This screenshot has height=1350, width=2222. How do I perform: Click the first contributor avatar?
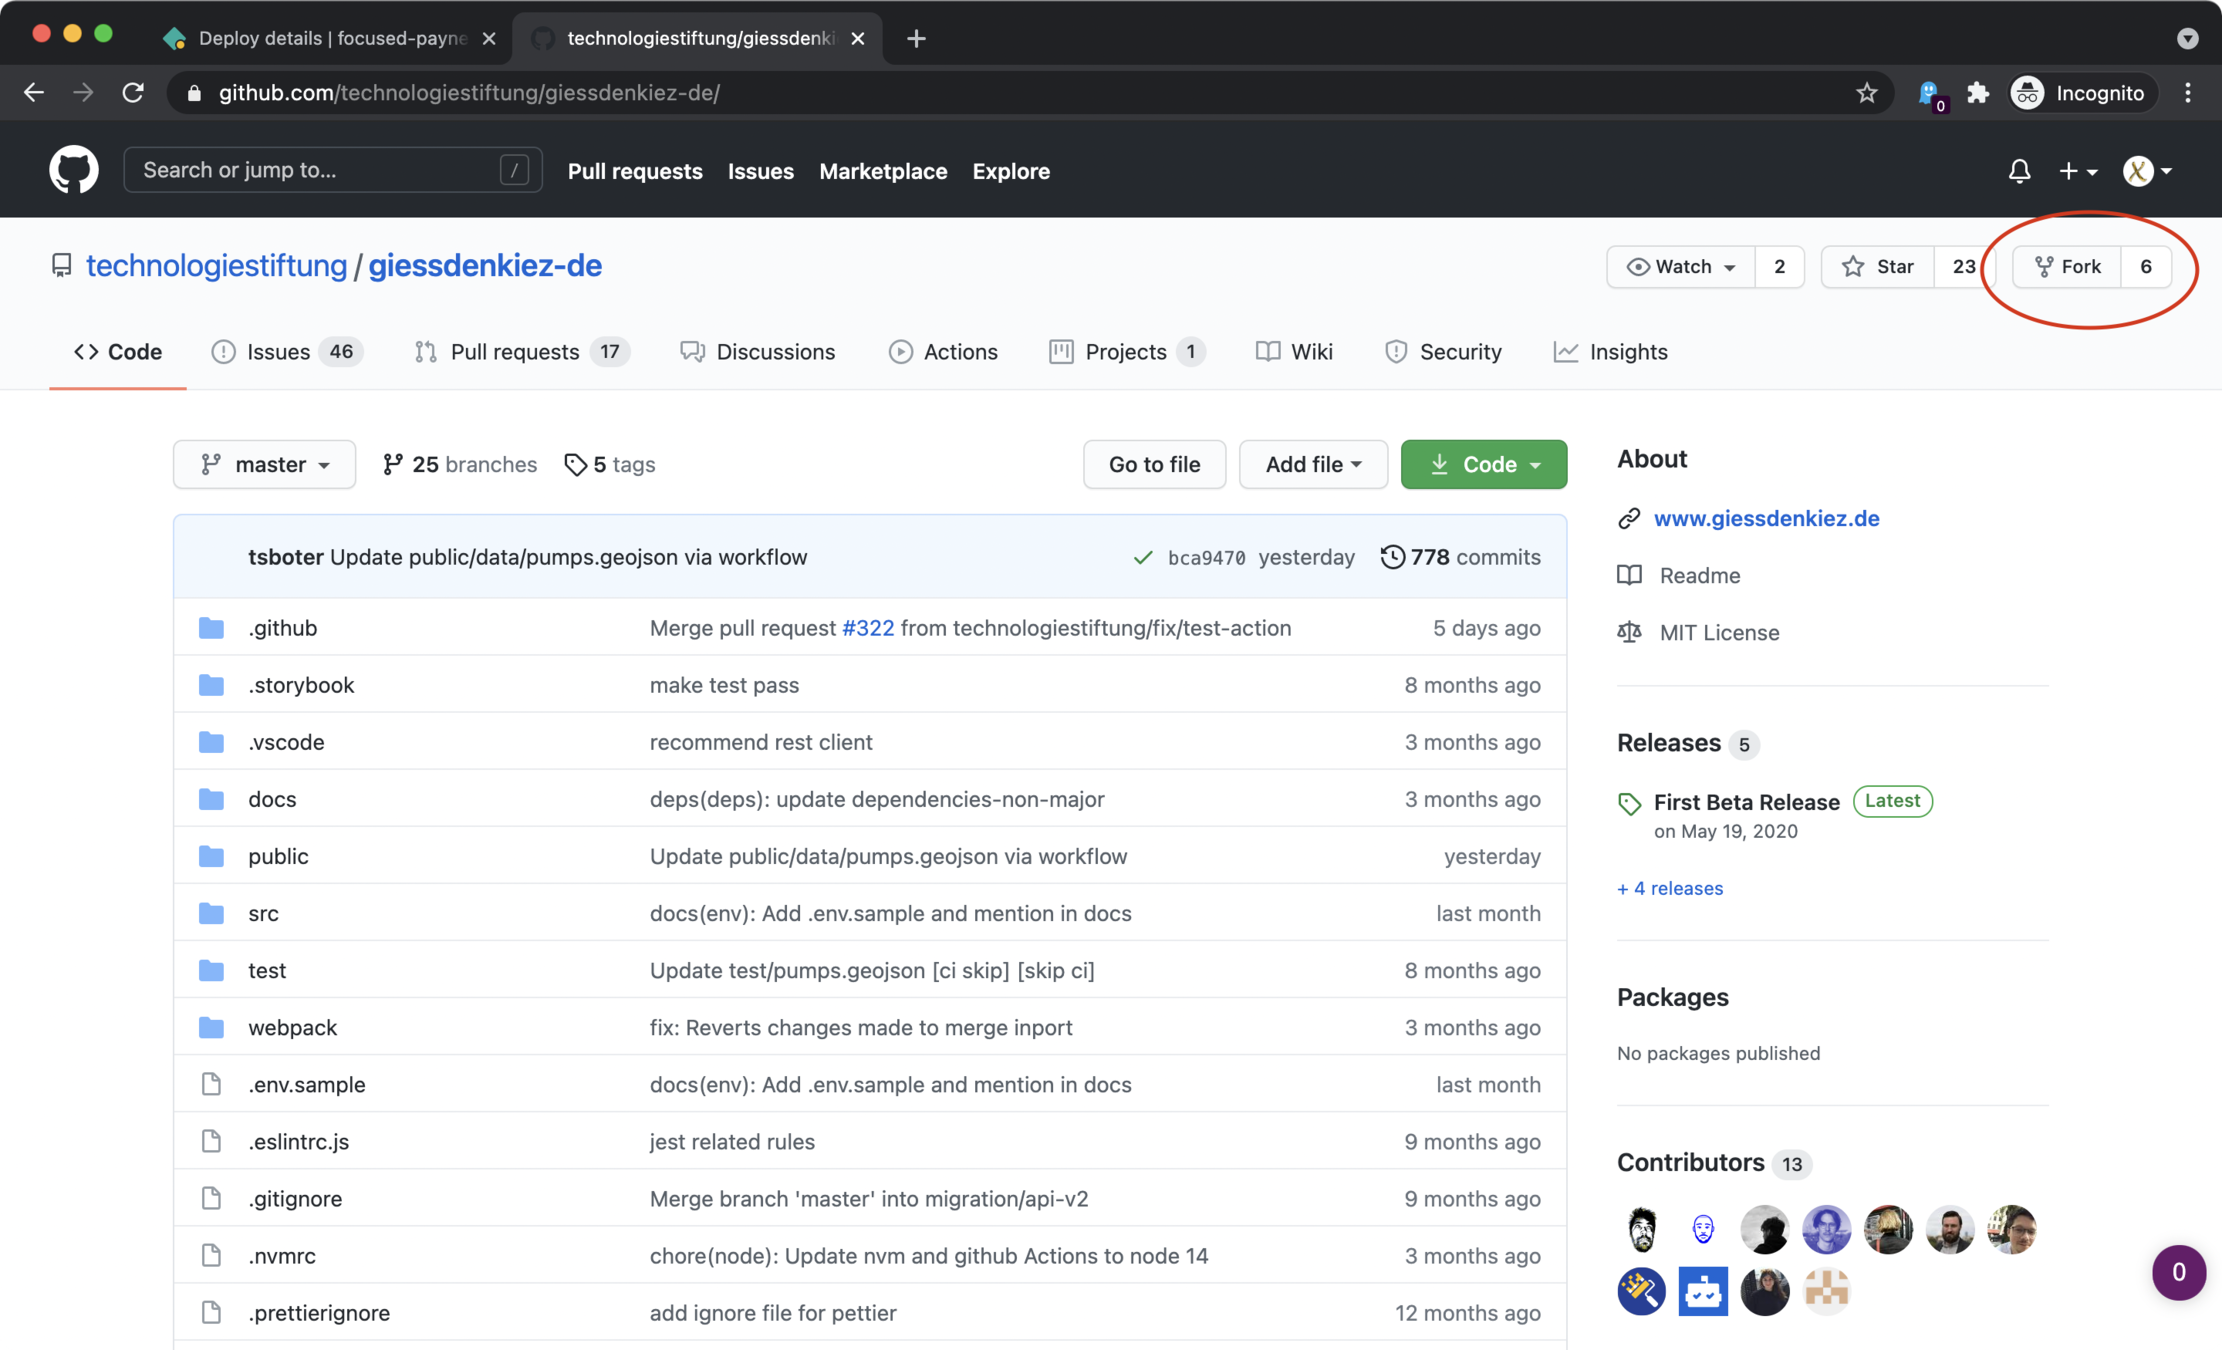point(1641,1229)
